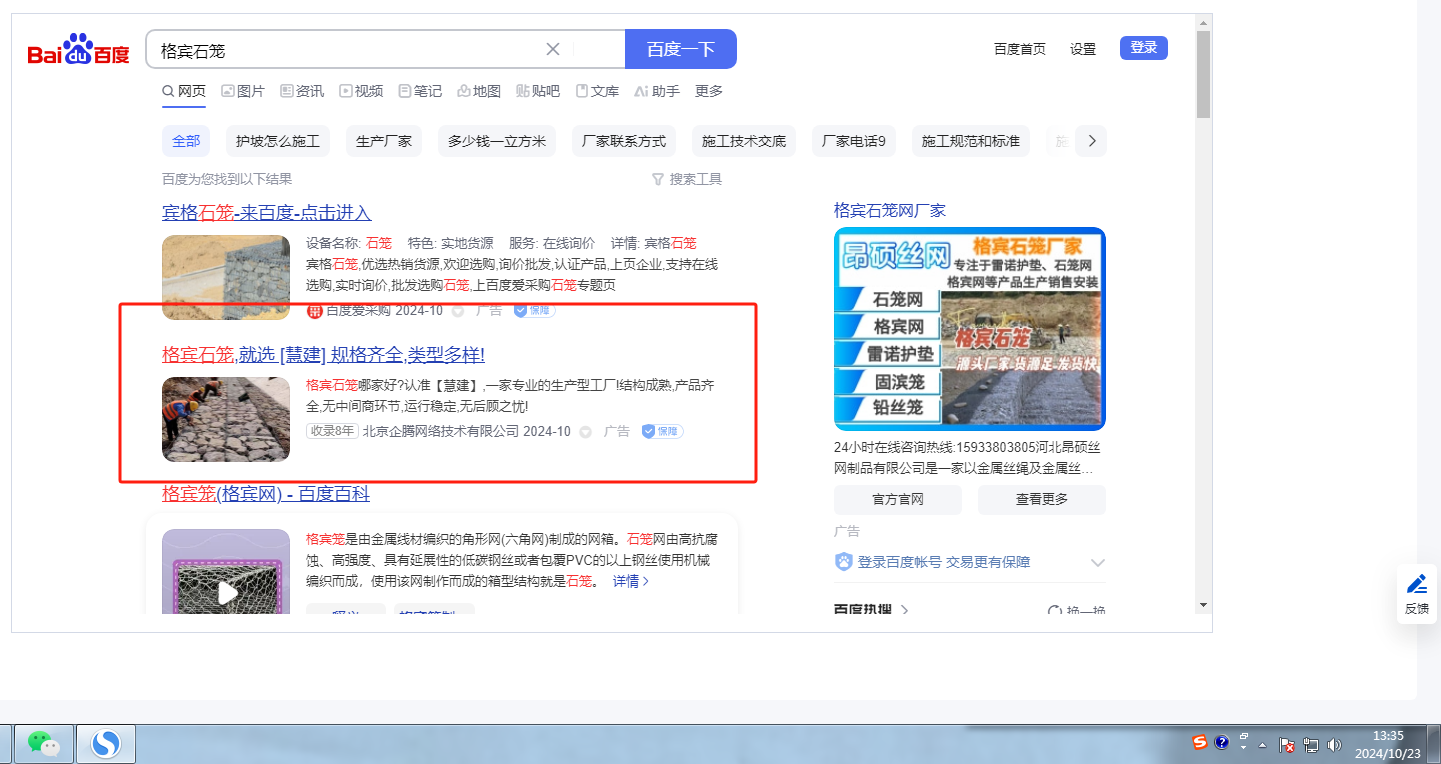This screenshot has width=1441, height=764.
Task: Open the WeChat app in the taskbar
Action: coord(43,743)
